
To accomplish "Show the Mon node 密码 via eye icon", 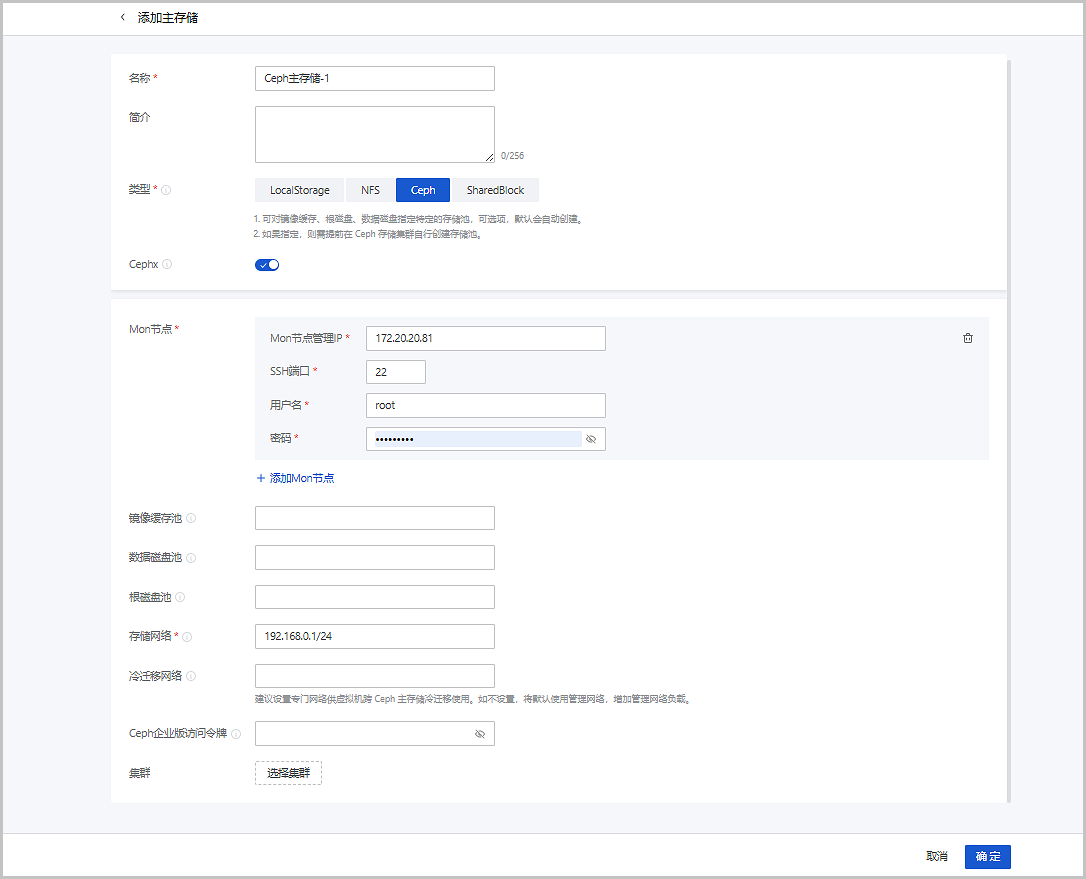I will coord(590,439).
